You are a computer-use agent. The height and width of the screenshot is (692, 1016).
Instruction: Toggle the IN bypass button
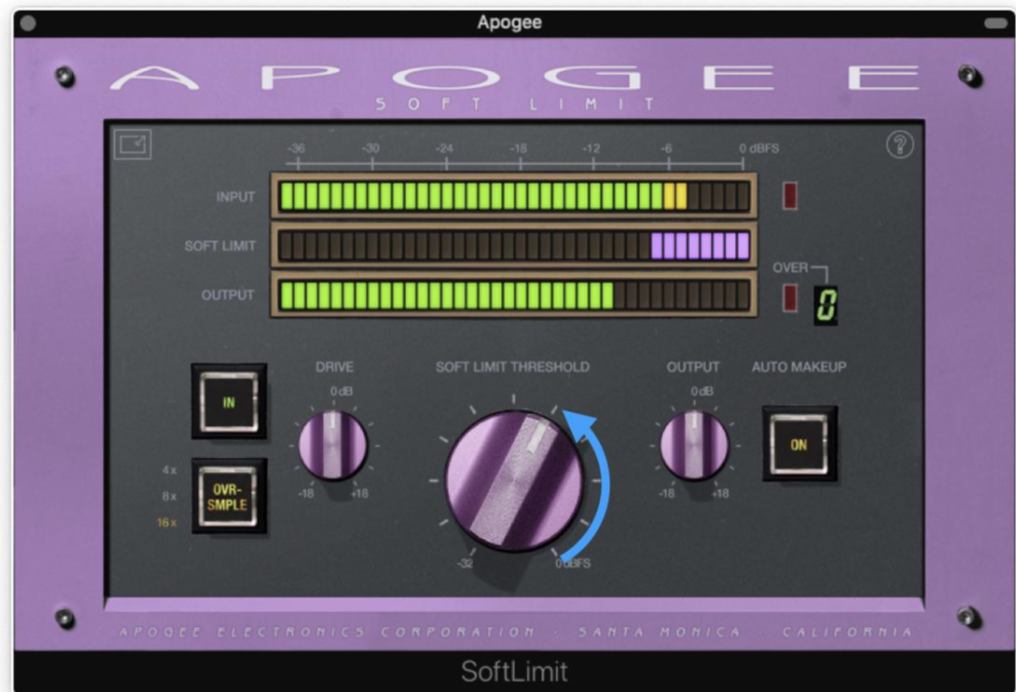tap(228, 403)
